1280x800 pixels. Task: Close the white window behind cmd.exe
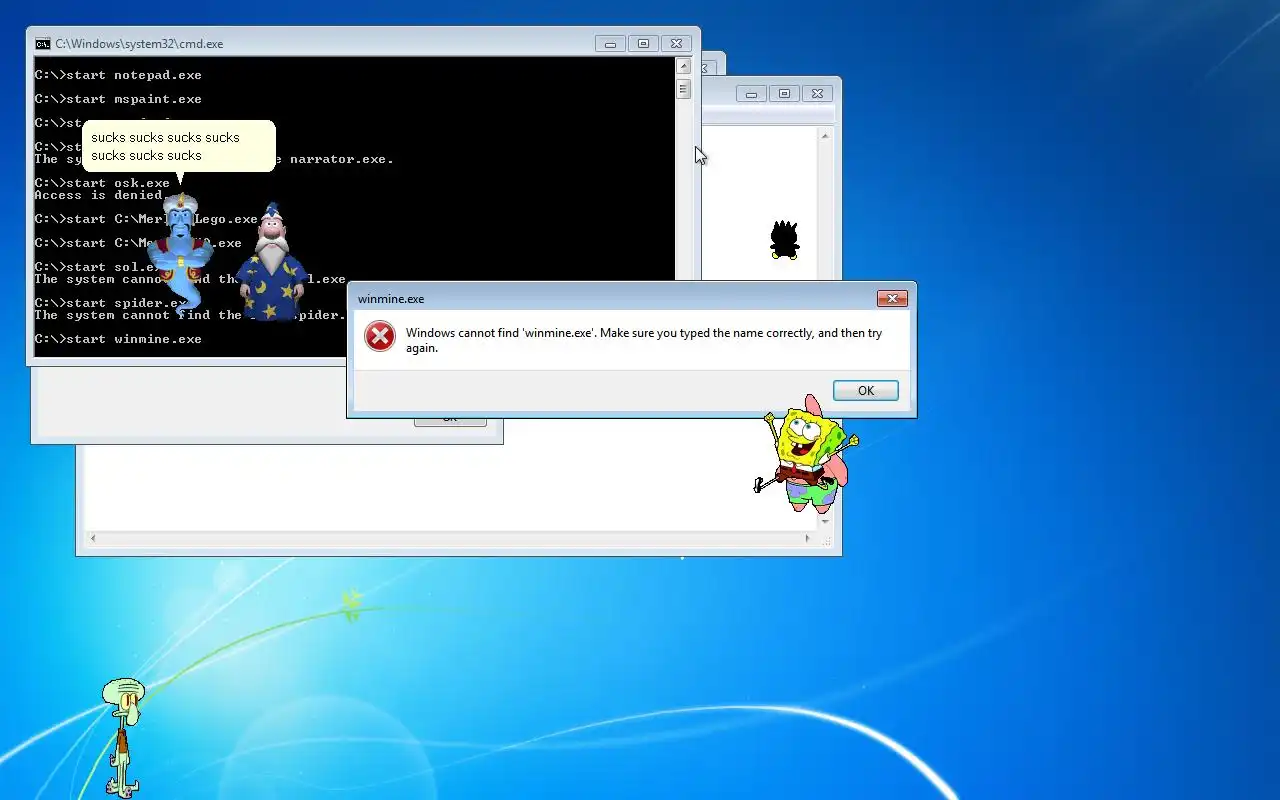coord(817,94)
